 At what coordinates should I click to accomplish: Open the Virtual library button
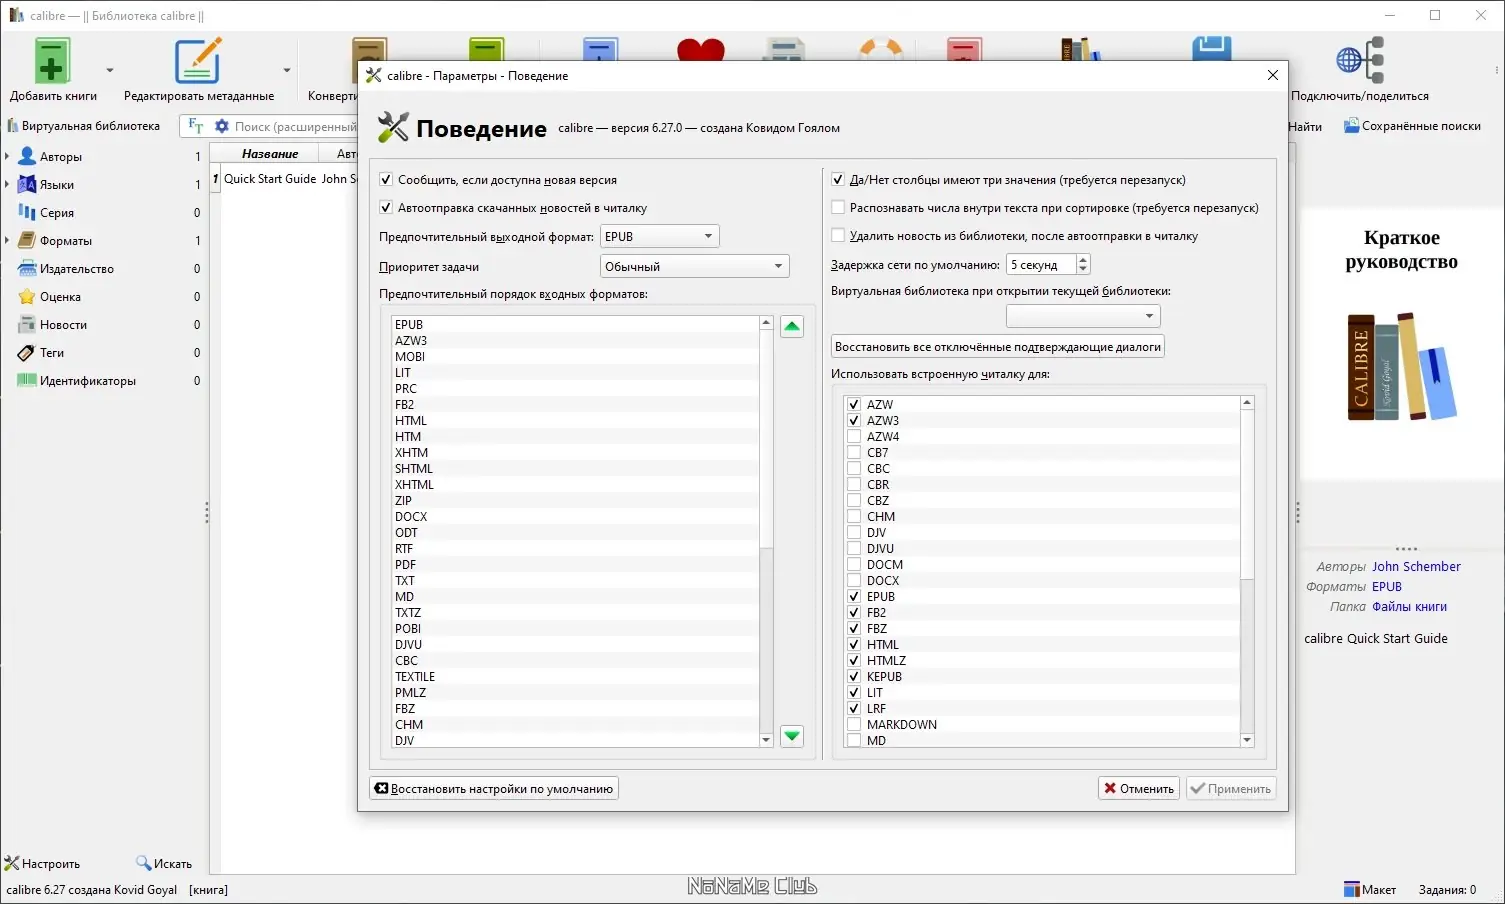(x=83, y=126)
